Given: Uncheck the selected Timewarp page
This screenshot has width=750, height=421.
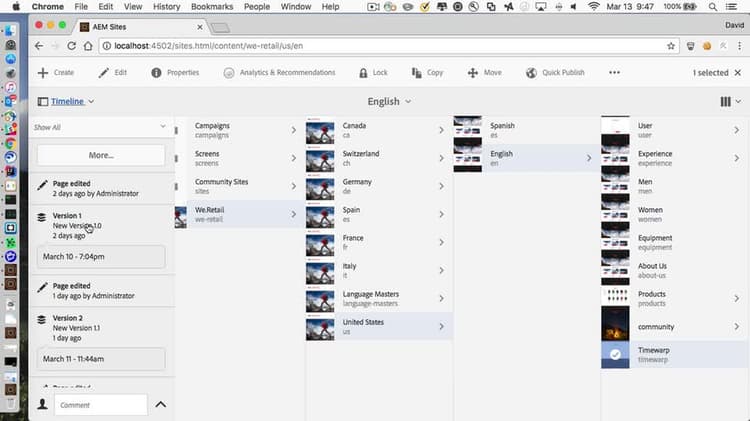Looking at the screenshot, I should click(x=615, y=355).
